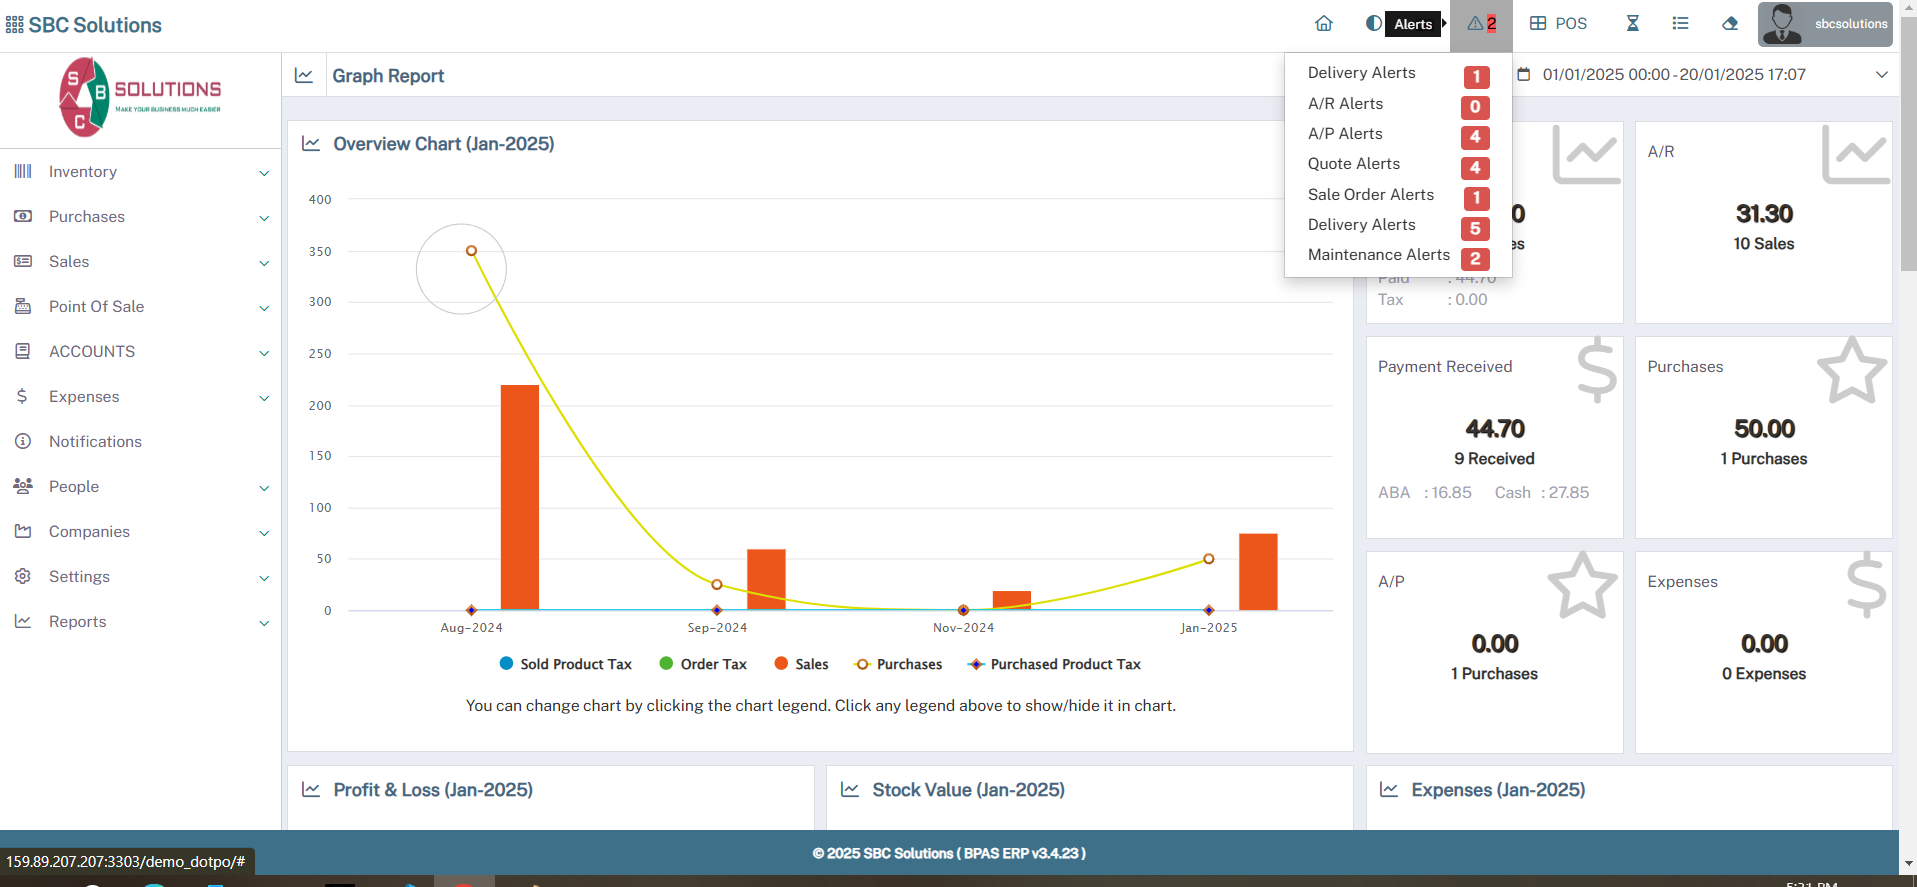
Task: Open the sbcsolutions user profile menu
Action: click(1825, 24)
